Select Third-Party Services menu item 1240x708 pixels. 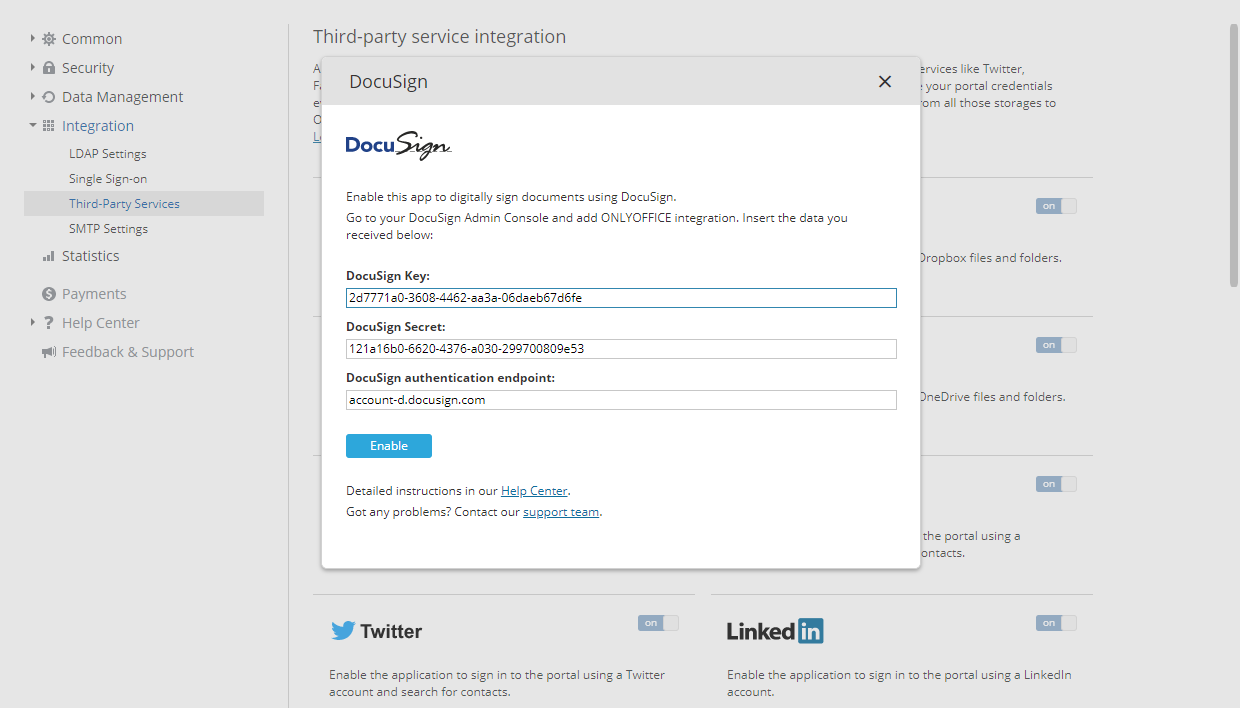pos(144,204)
